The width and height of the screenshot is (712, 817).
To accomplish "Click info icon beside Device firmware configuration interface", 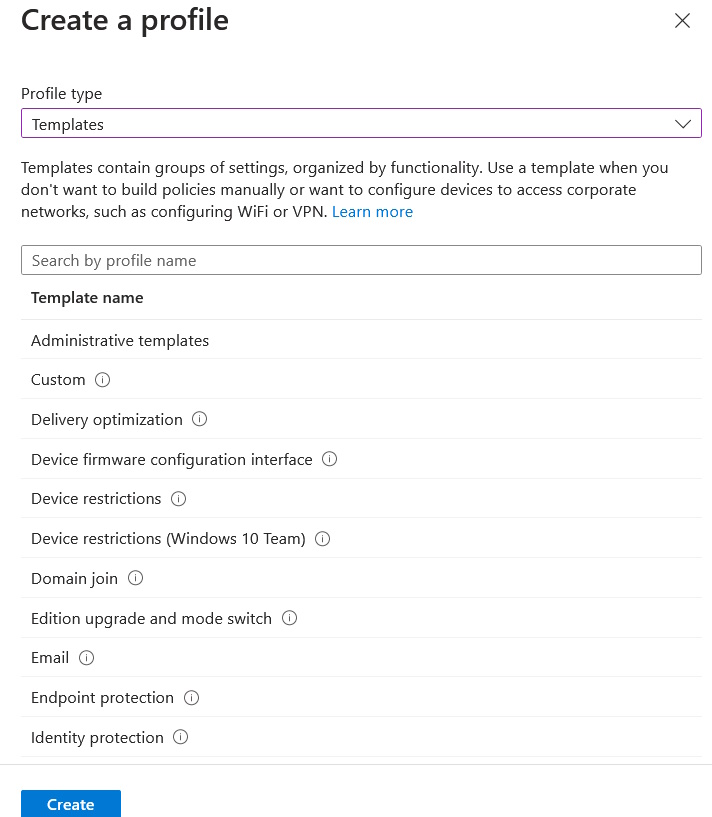I will (x=329, y=460).
